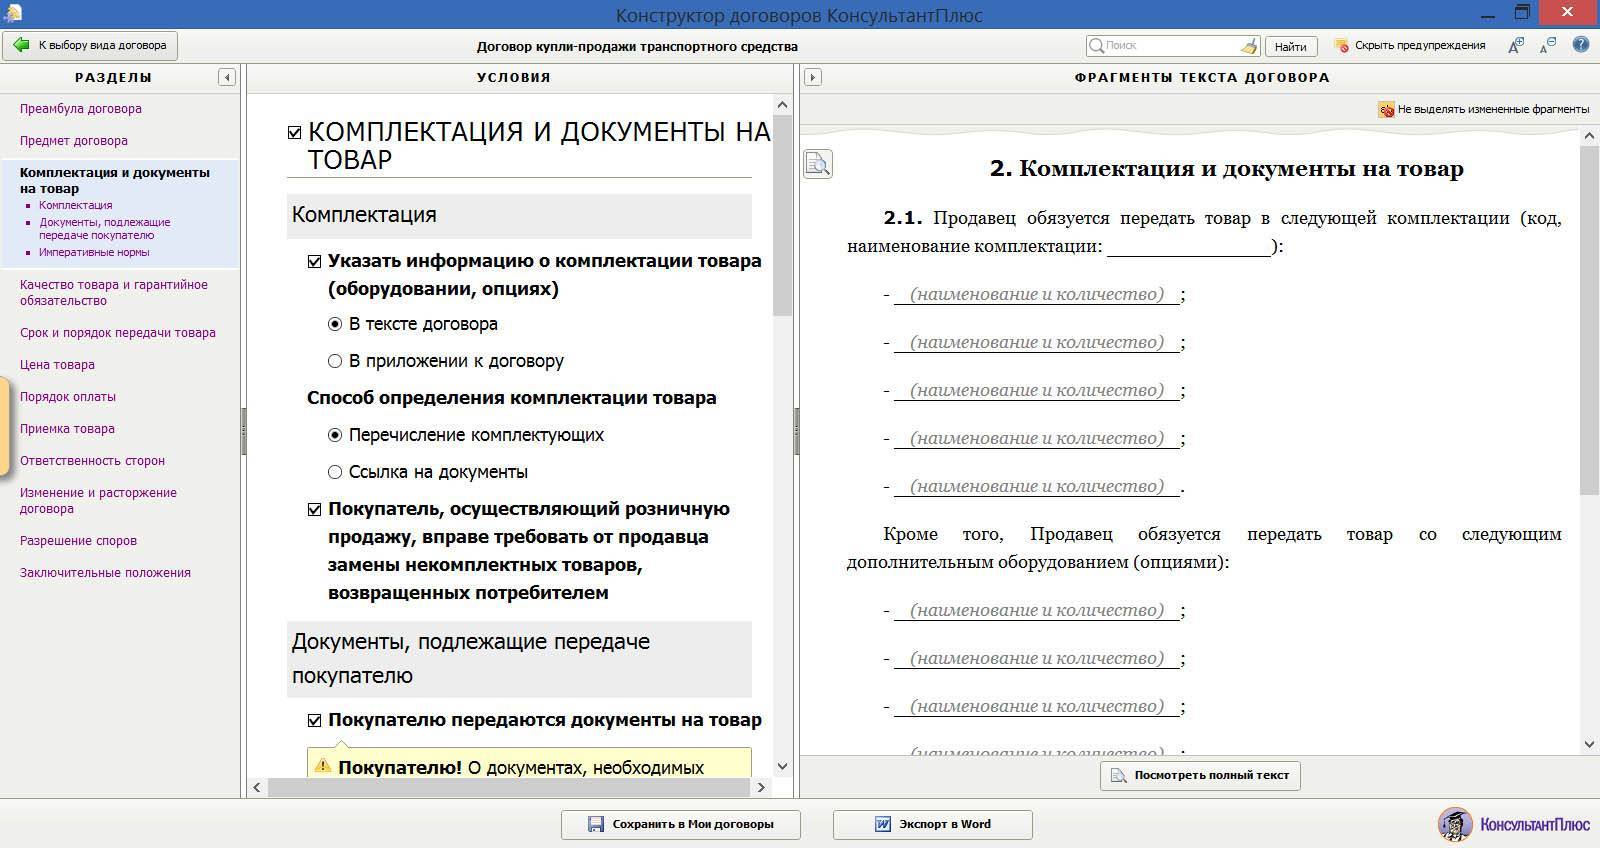Click the Найти button
Image resolution: width=1600 pixels, height=848 pixels.
point(1290,46)
